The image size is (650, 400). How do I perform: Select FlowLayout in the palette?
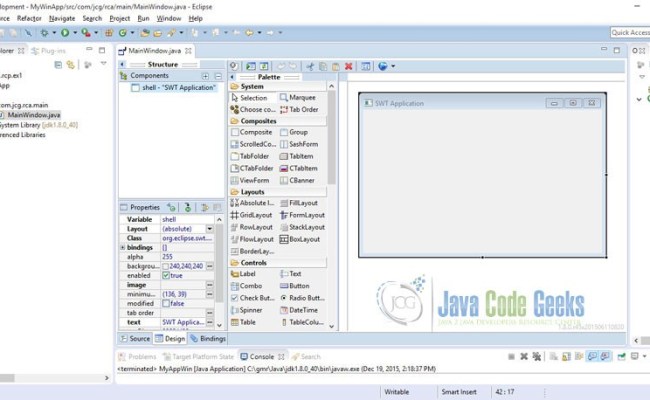[x=252, y=239]
